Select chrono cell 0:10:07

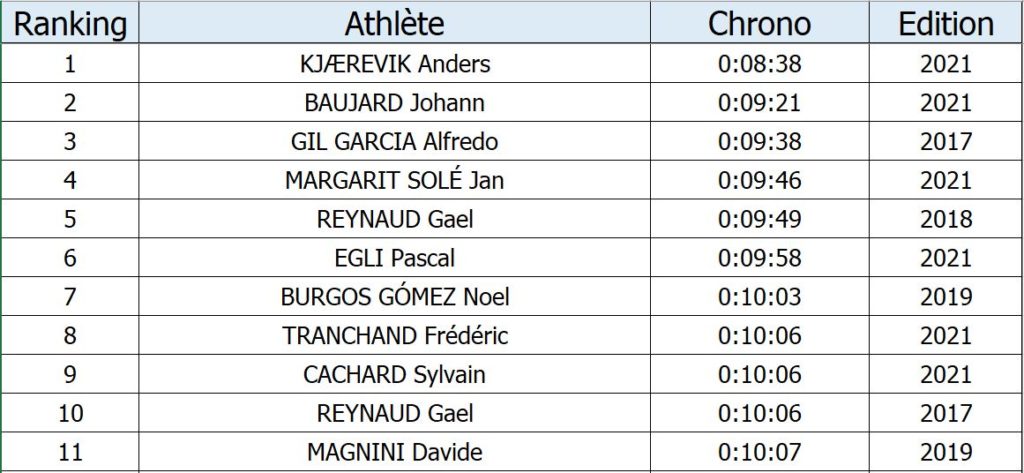click(x=760, y=452)
